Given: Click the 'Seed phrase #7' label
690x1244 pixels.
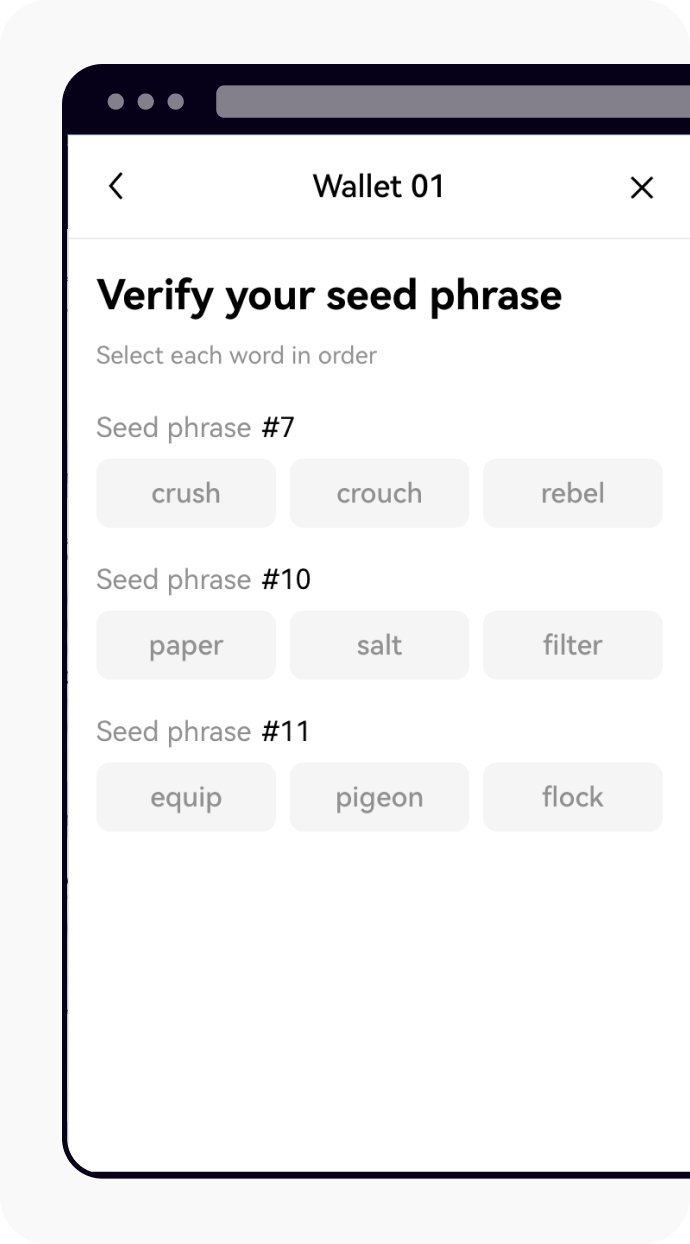Looking at the screenshot, I should (x=195, y=428).
